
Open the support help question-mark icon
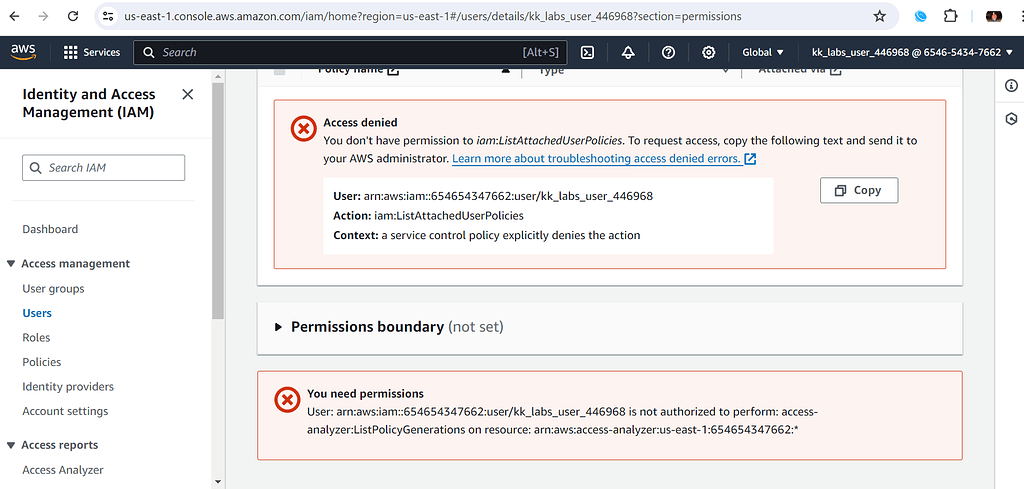tap(668, 52)
